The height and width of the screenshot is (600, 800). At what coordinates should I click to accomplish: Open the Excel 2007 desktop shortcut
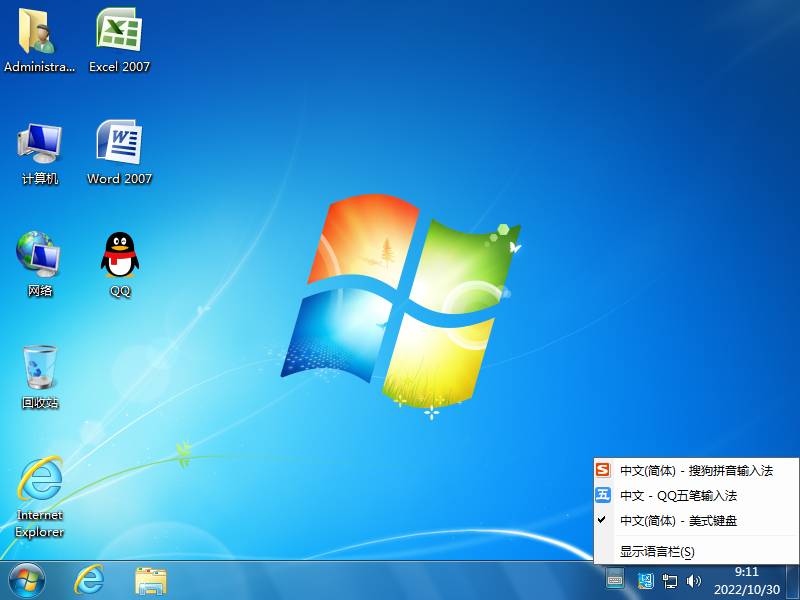click(x=119, y=32)
